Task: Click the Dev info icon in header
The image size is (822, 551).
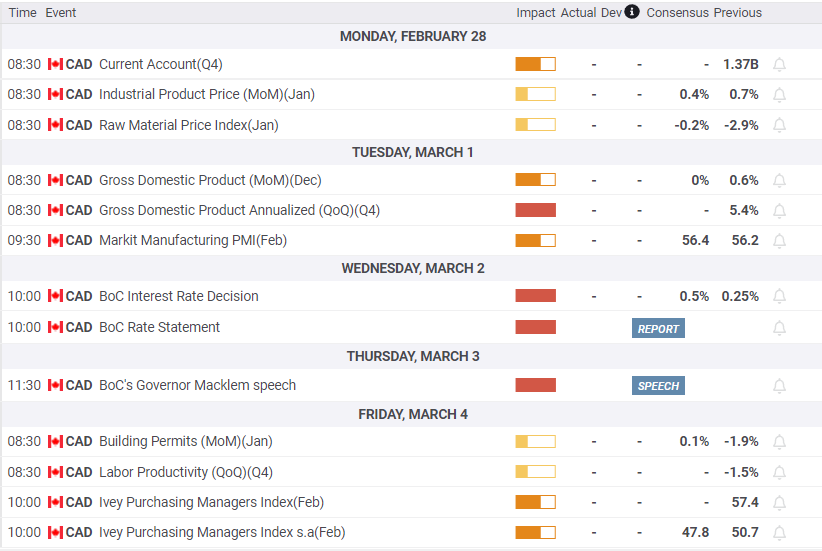Action: click(632, 12)
